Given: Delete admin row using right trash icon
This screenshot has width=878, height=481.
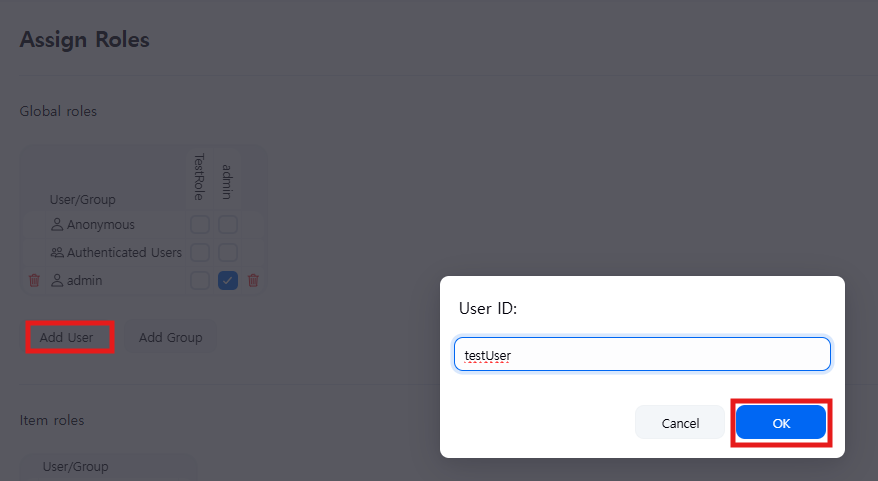Looking at the screenshot, I should (253, 280).
